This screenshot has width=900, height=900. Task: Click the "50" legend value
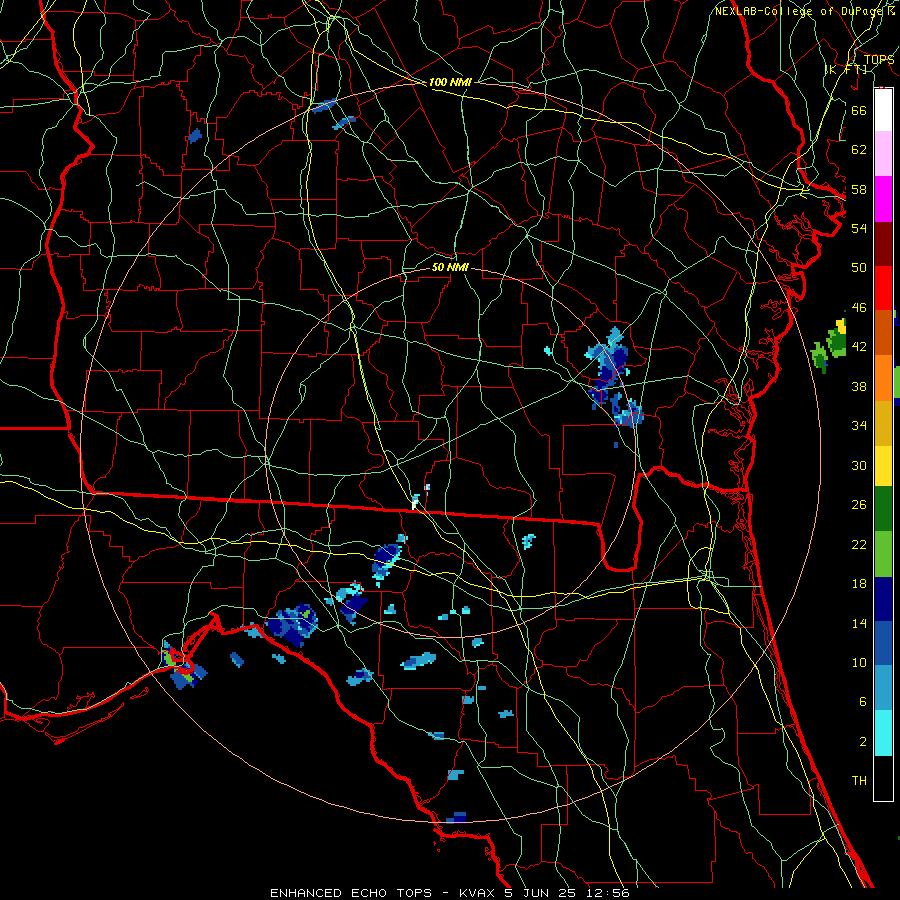tap(859, 267)
